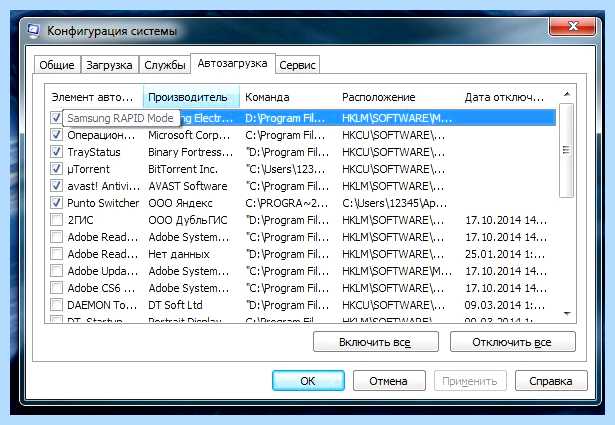Open help with the Справка button
Screen dimensions: 615x425
coord(551,381)
